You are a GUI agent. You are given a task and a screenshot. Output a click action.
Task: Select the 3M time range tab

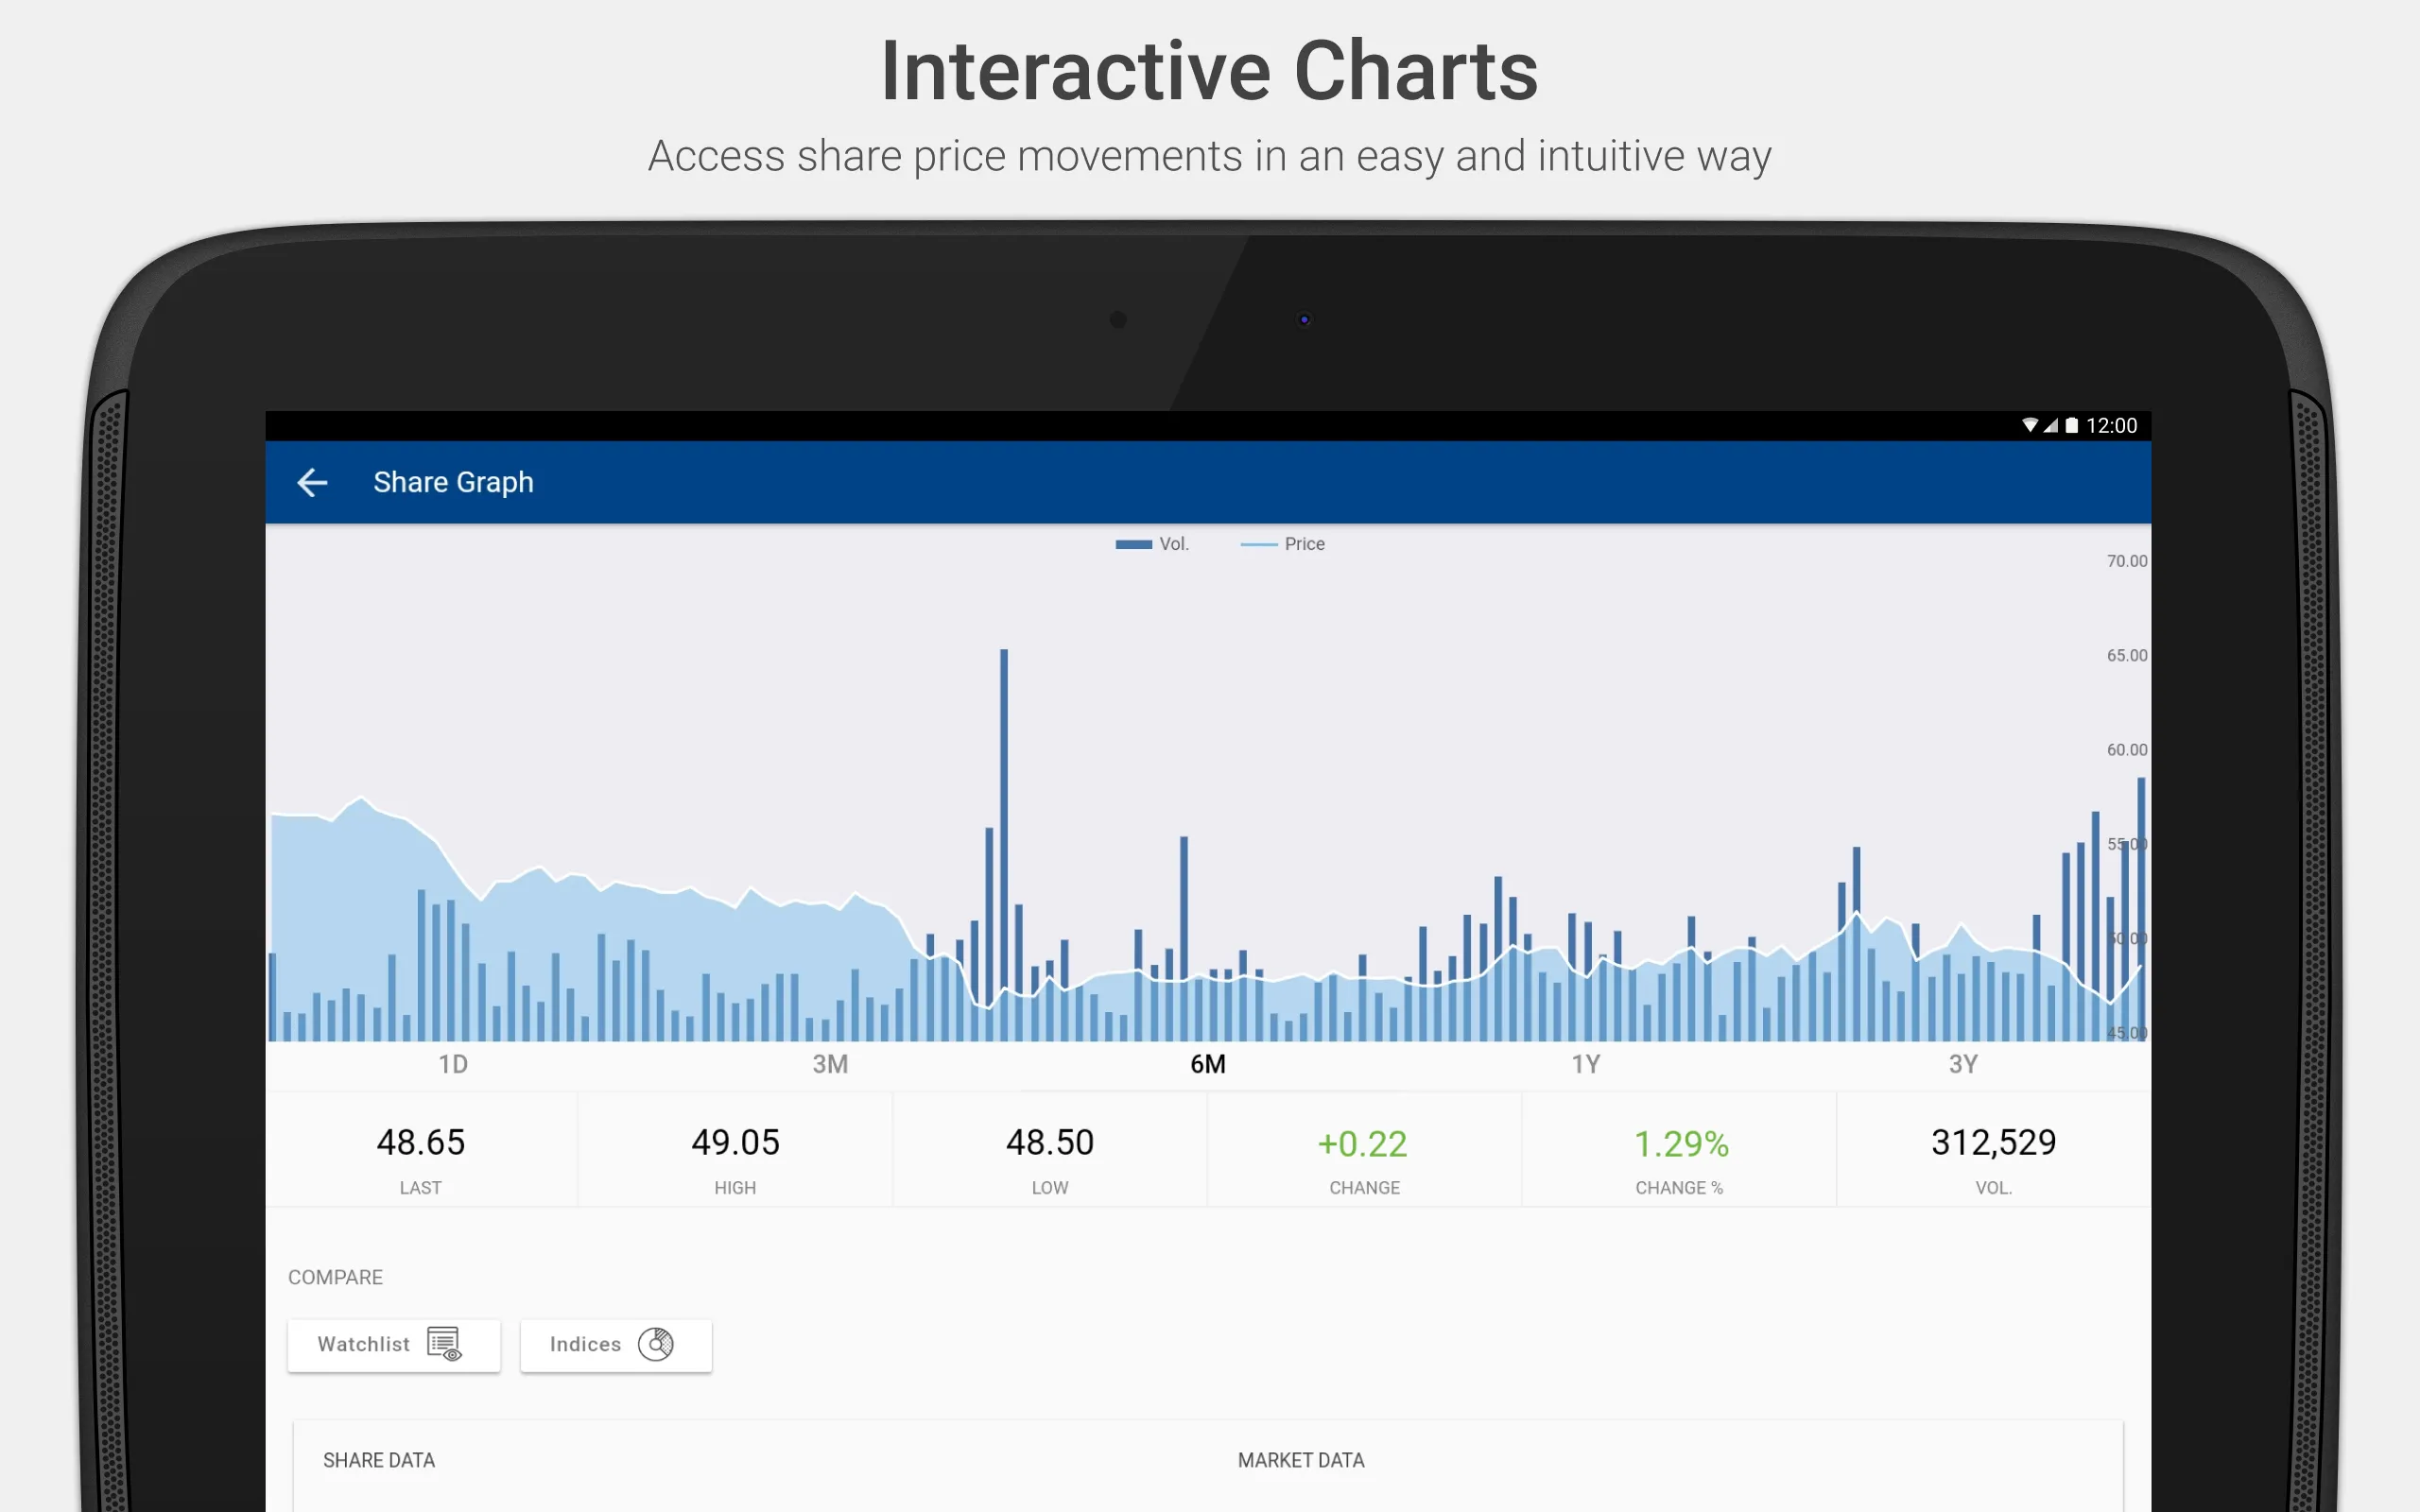(830, 1064)
